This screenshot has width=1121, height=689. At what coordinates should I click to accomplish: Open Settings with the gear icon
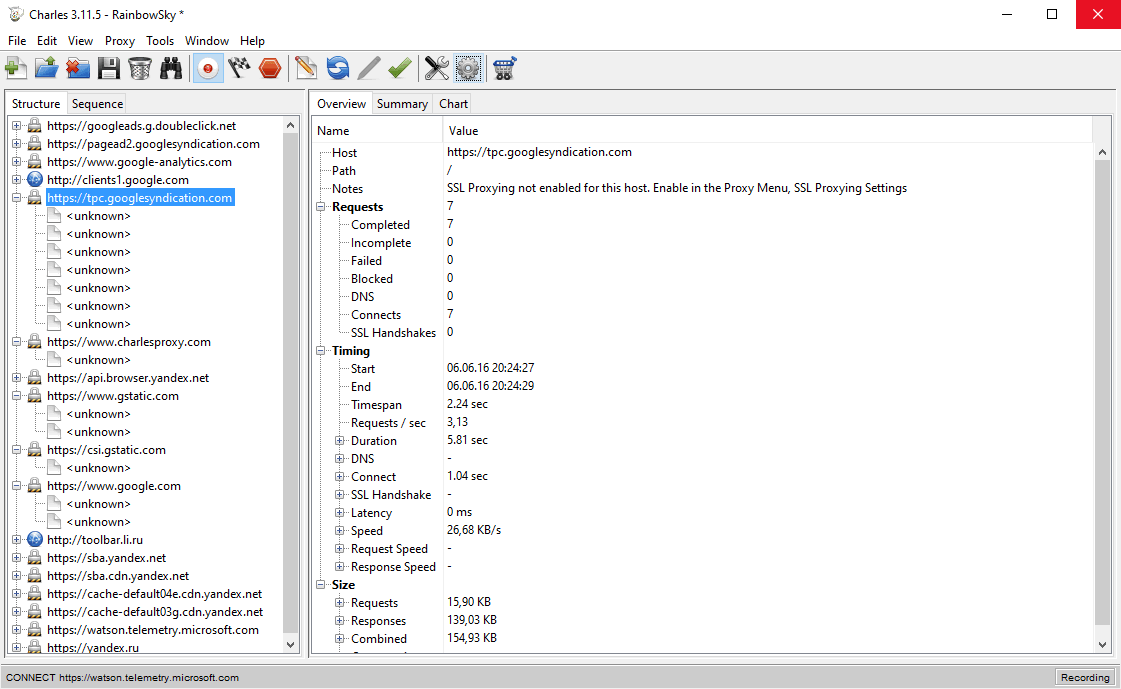coord(468,69)
